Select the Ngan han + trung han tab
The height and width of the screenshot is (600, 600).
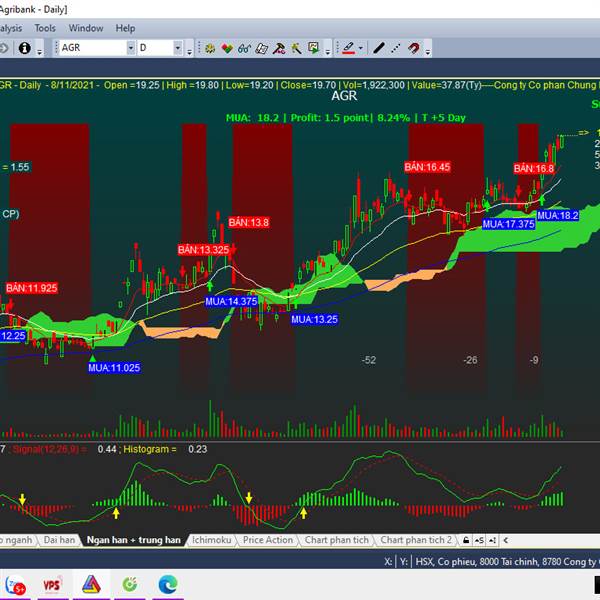click(134, 540)
